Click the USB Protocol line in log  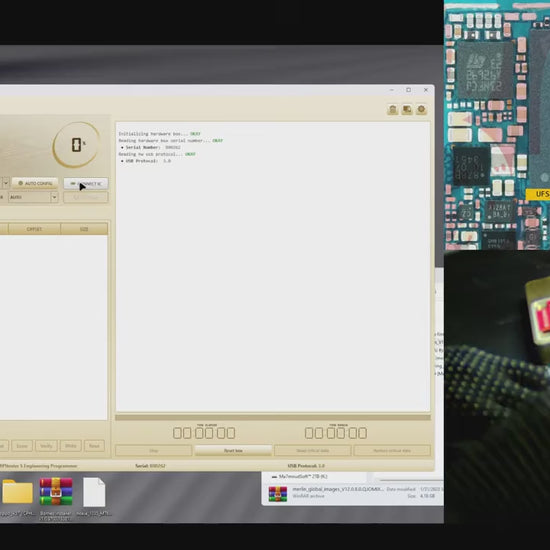146,161
